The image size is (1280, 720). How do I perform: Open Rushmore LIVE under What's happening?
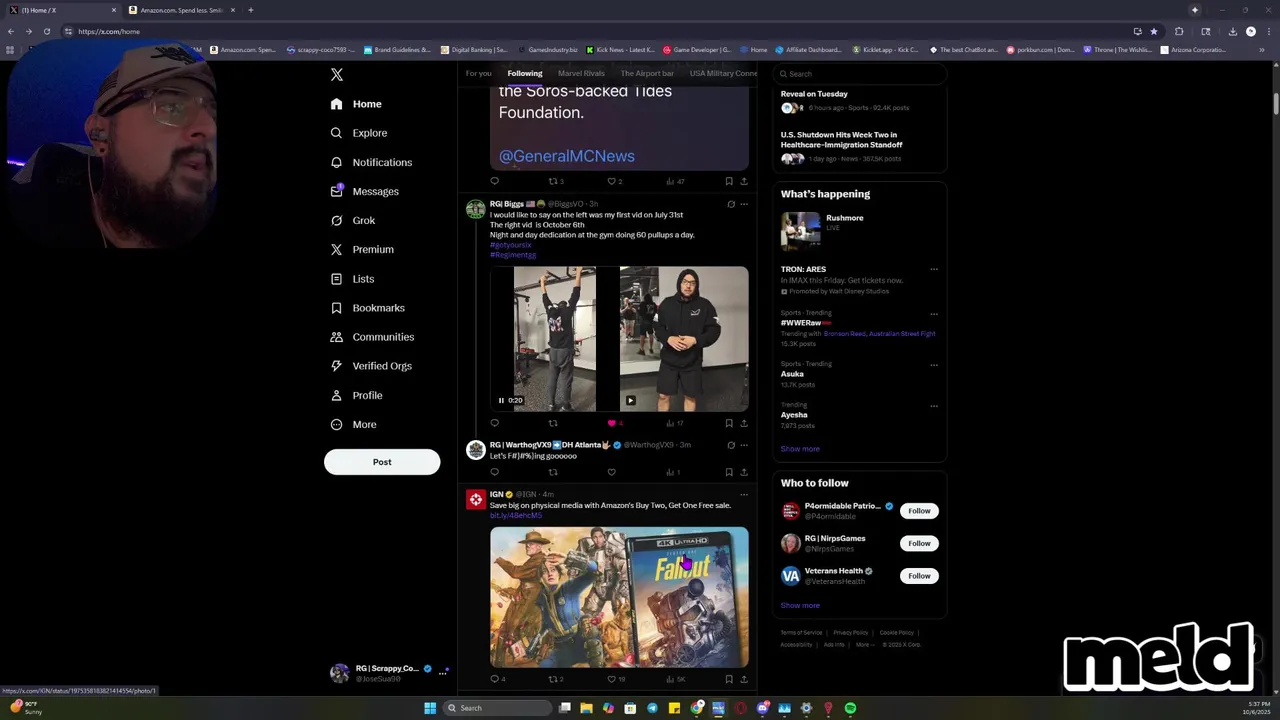point(860,229)
